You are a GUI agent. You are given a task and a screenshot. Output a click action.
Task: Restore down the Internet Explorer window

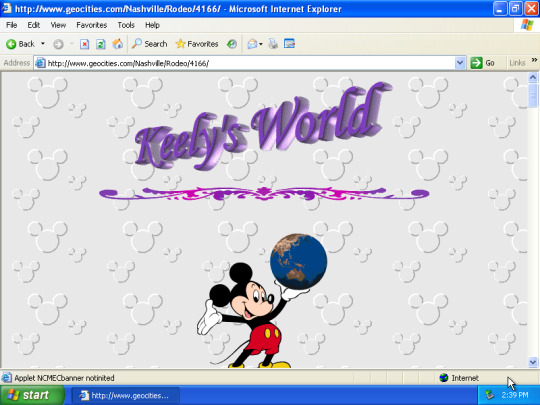point(515,9)
